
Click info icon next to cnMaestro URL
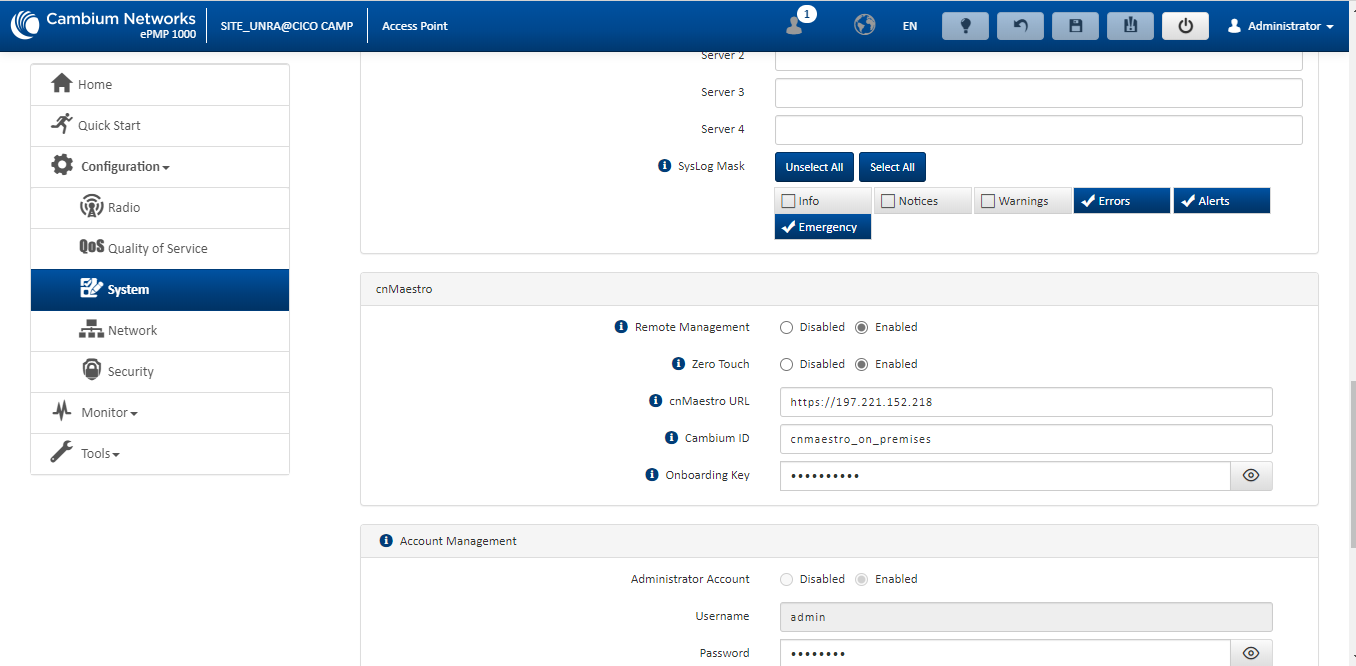pyautogui.click(x=656, y=401)
